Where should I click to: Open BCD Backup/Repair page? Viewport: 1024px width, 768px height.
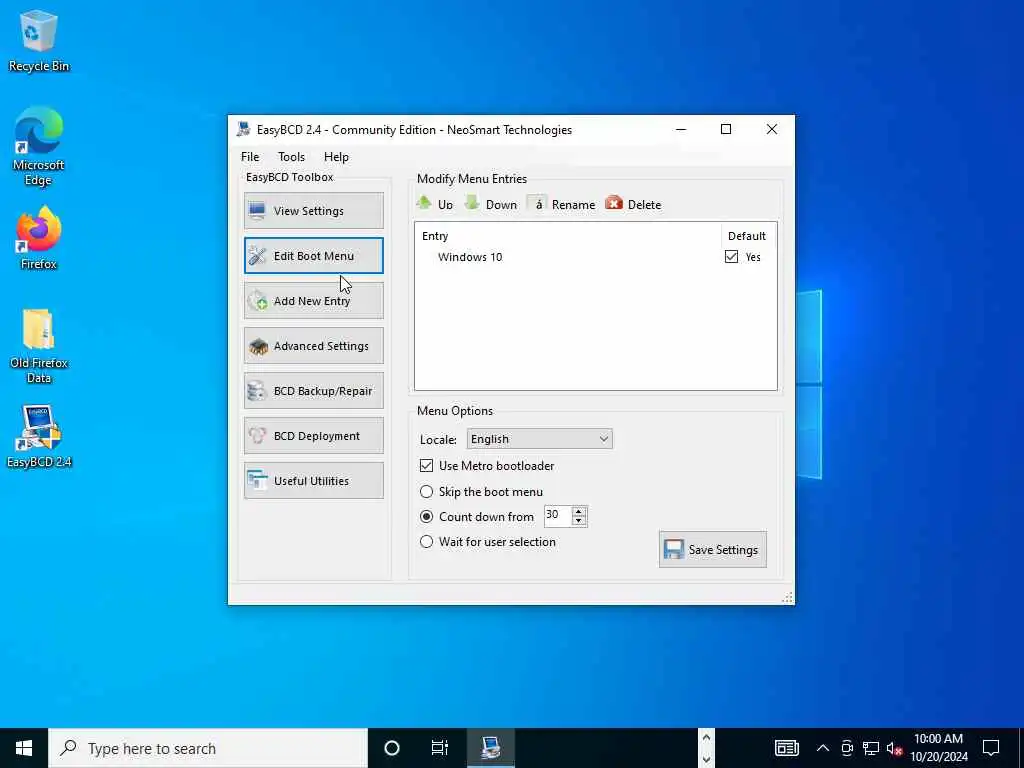[313, 391]
